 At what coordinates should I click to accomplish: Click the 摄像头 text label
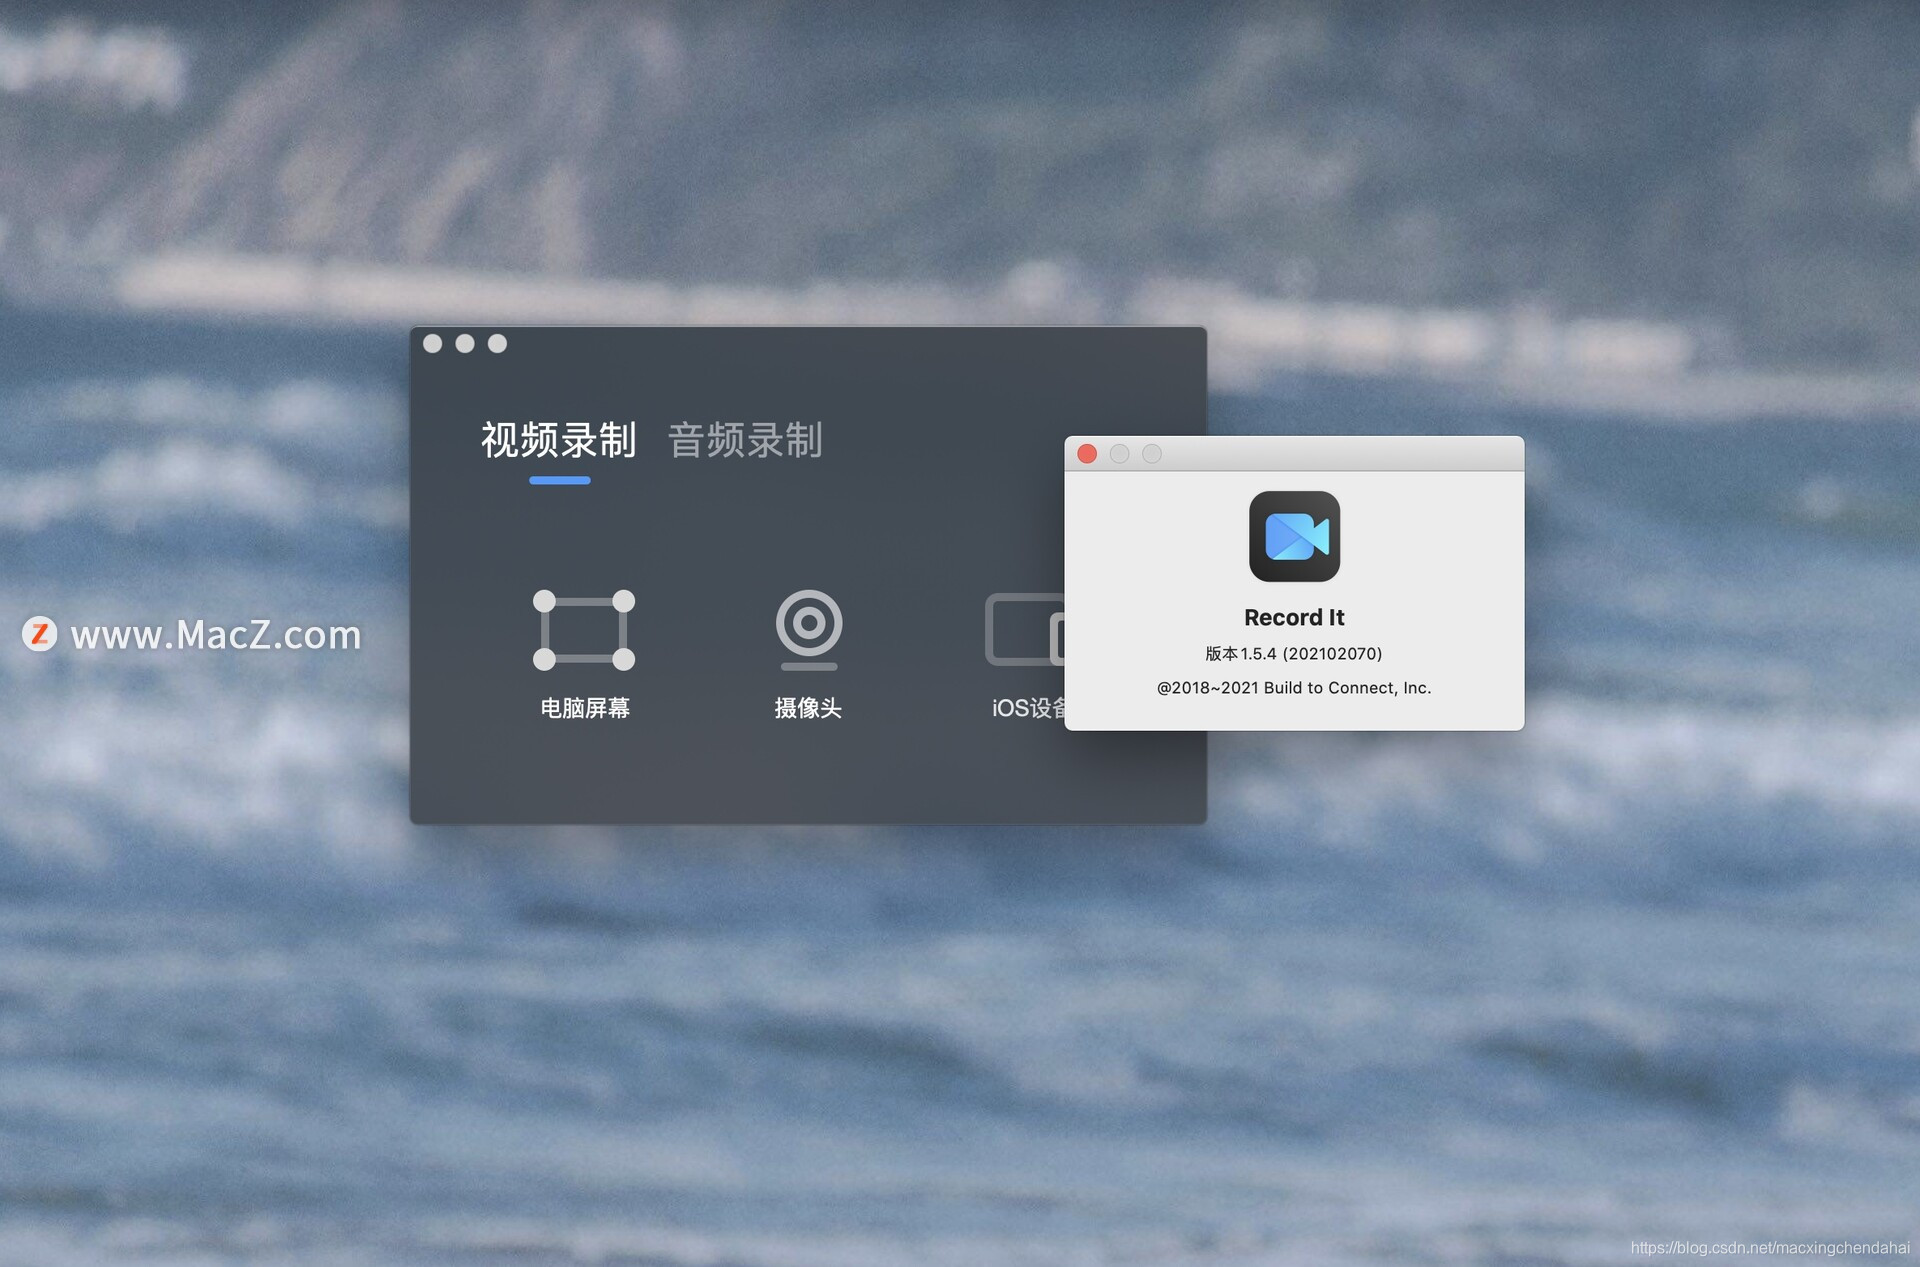pos(808,708)
